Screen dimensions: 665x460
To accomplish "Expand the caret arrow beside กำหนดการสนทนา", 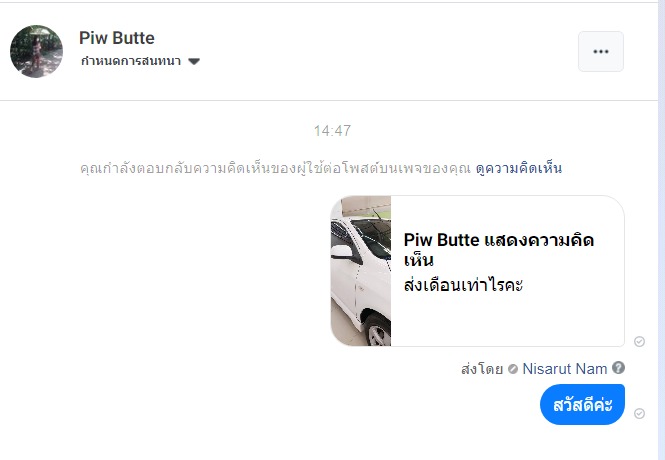I will [x=194, y=62].
